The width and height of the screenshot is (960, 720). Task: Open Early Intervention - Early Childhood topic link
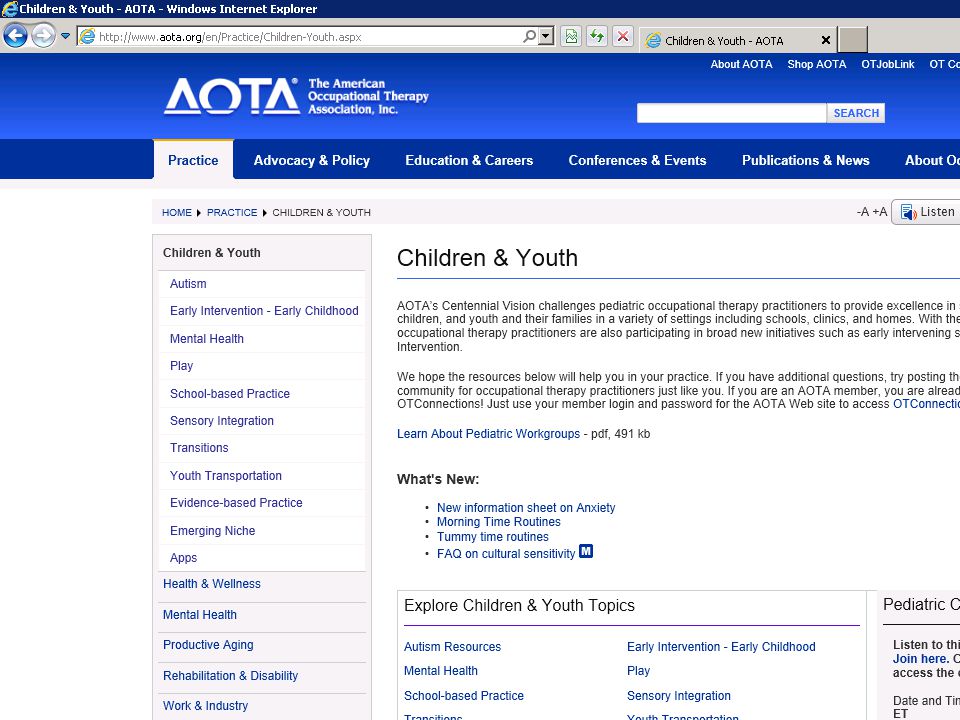pos(721,647)
